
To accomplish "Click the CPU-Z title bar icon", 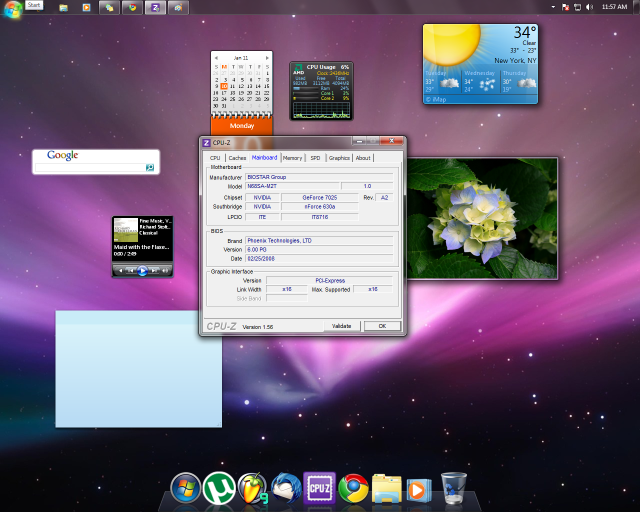I will pos(207,142).
